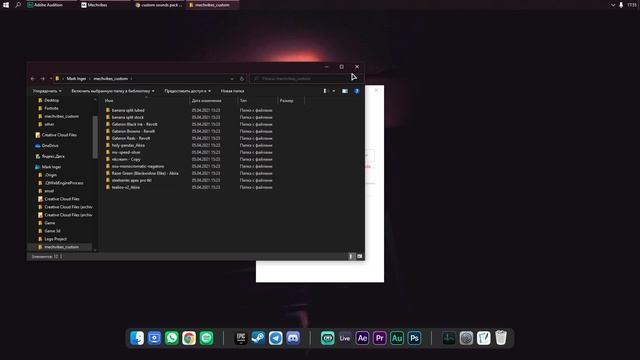The height and width of the screenshot is (360, 640).
Task: Select Lego Project in the navigation pane
Action: pyautogui.click(x=56, y=239)
